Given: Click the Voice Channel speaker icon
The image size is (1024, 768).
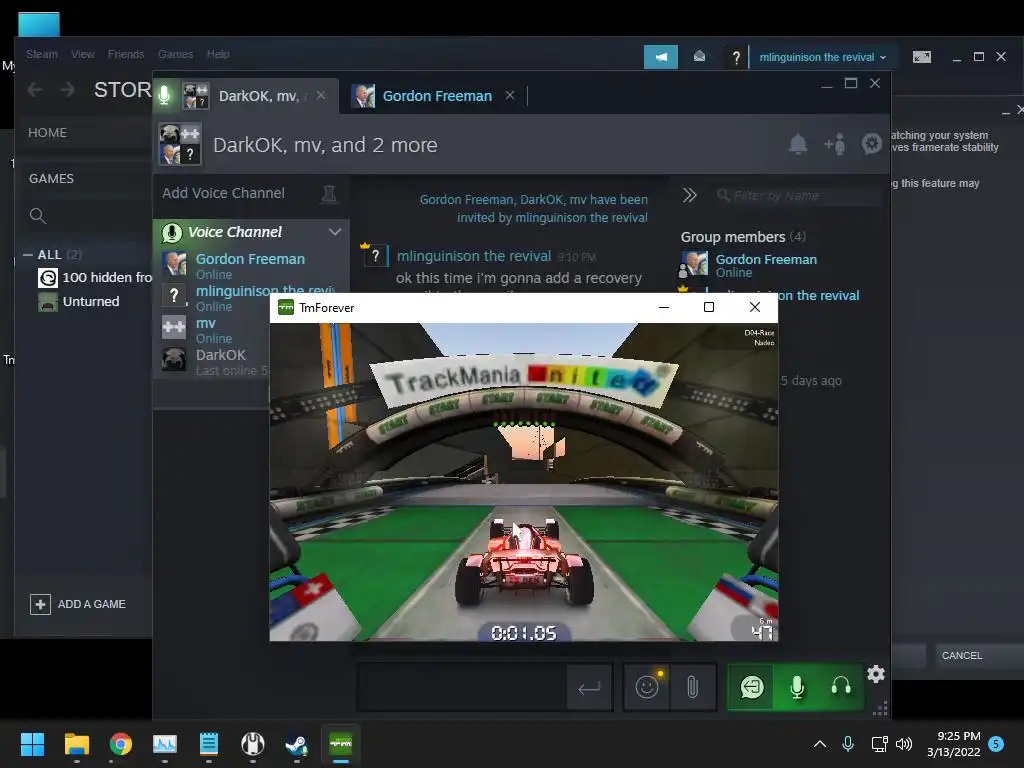Looking at the screenshot, I should pos(172,232).
